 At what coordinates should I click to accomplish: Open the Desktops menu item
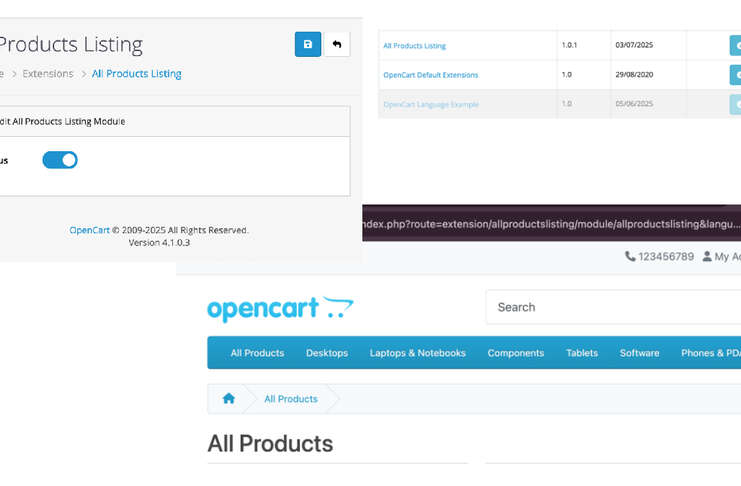pyautogui.click(x=327, y=353)
